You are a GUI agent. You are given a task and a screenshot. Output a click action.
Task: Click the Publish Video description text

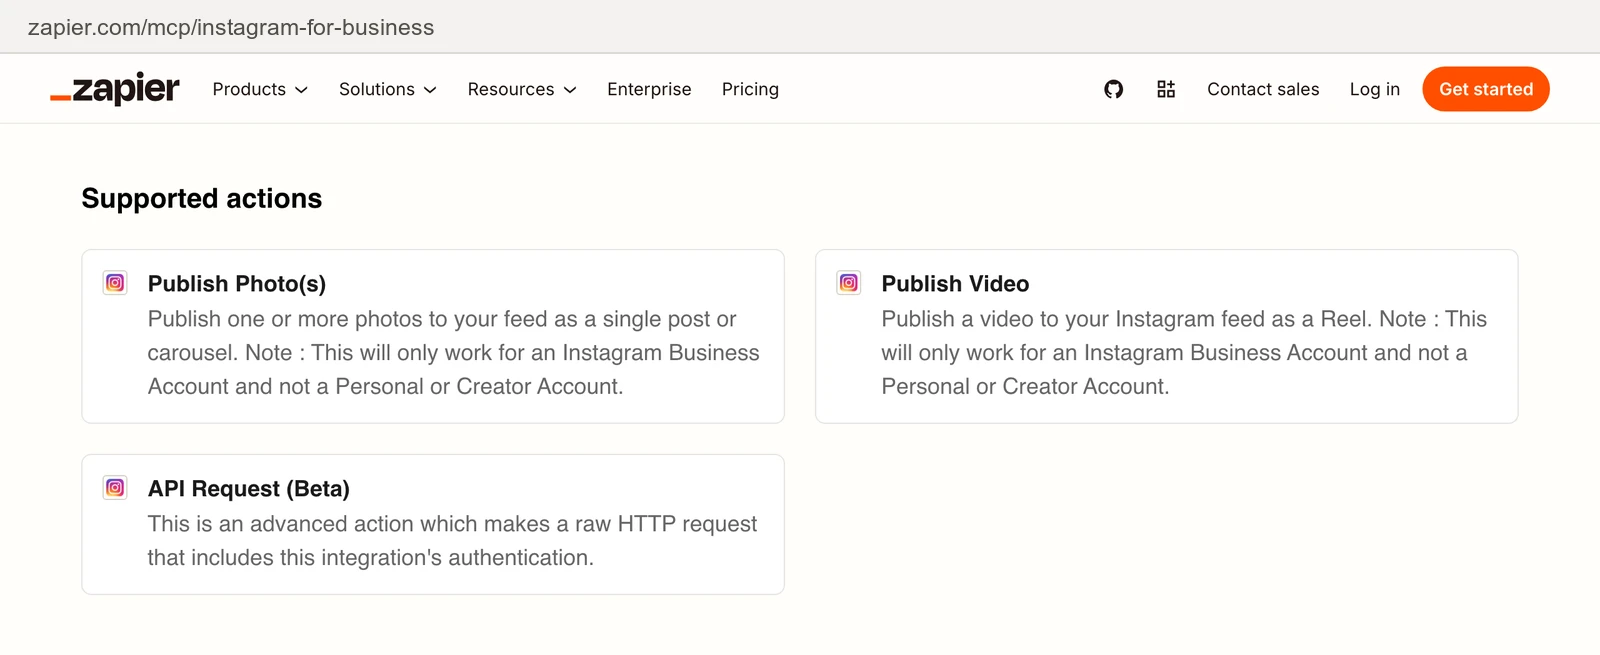[1184, 353]
